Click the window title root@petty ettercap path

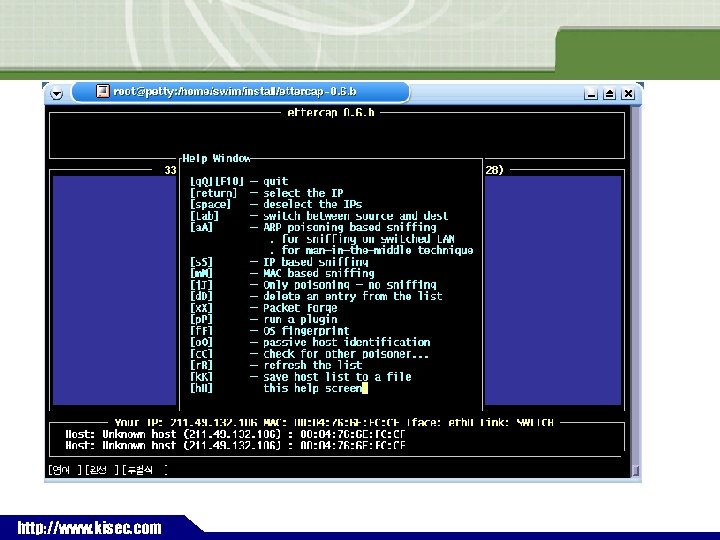[235, 91]
